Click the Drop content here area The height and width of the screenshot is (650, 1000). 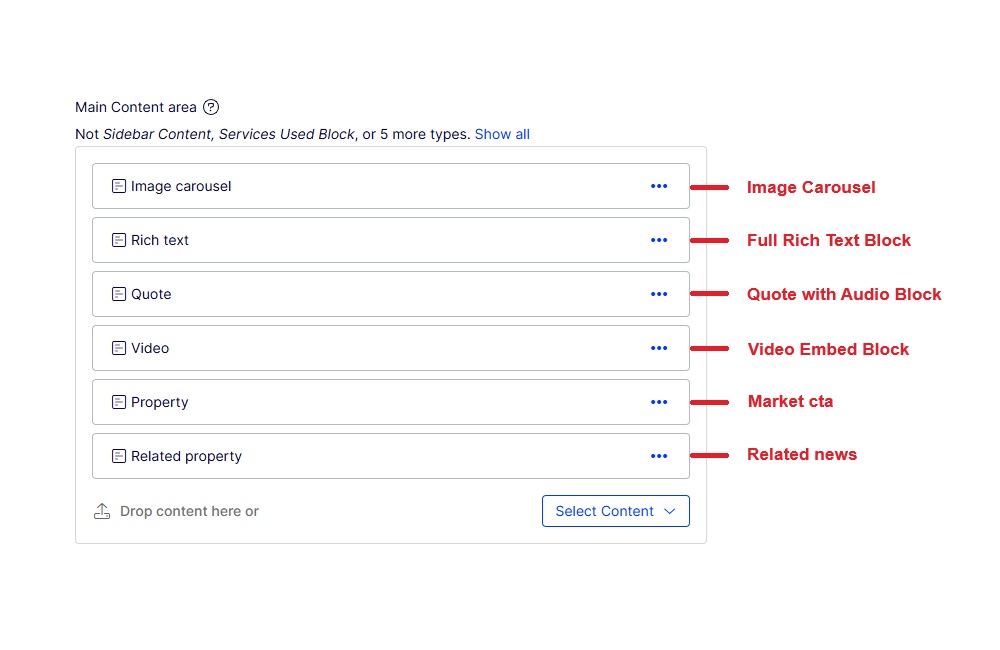coord(189,512)
